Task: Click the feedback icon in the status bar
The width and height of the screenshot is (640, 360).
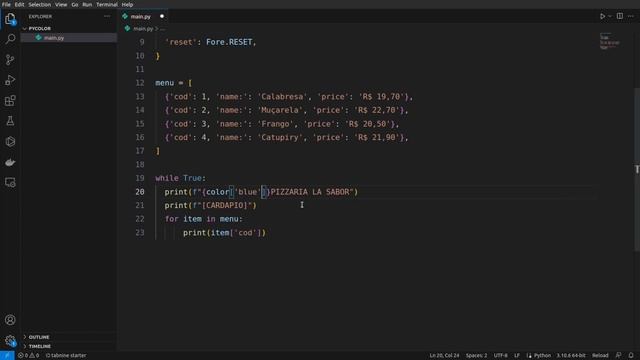Action: point(618,356)
